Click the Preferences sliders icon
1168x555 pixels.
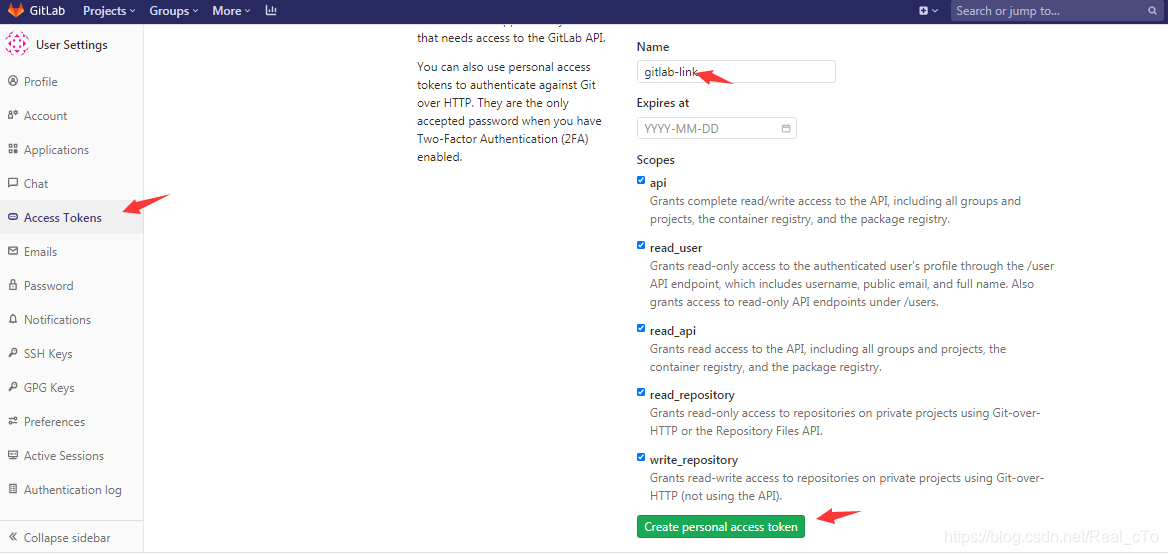click(x=13, y=422)
